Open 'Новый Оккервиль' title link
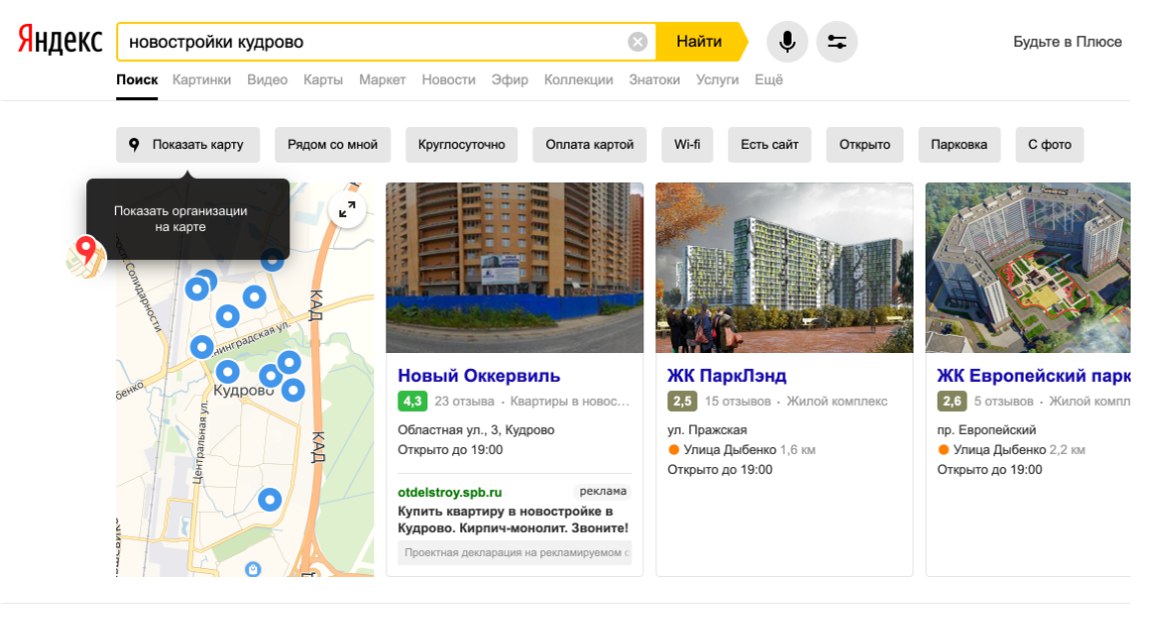The width and height of the screenshot is (1150, 618). 479,375
